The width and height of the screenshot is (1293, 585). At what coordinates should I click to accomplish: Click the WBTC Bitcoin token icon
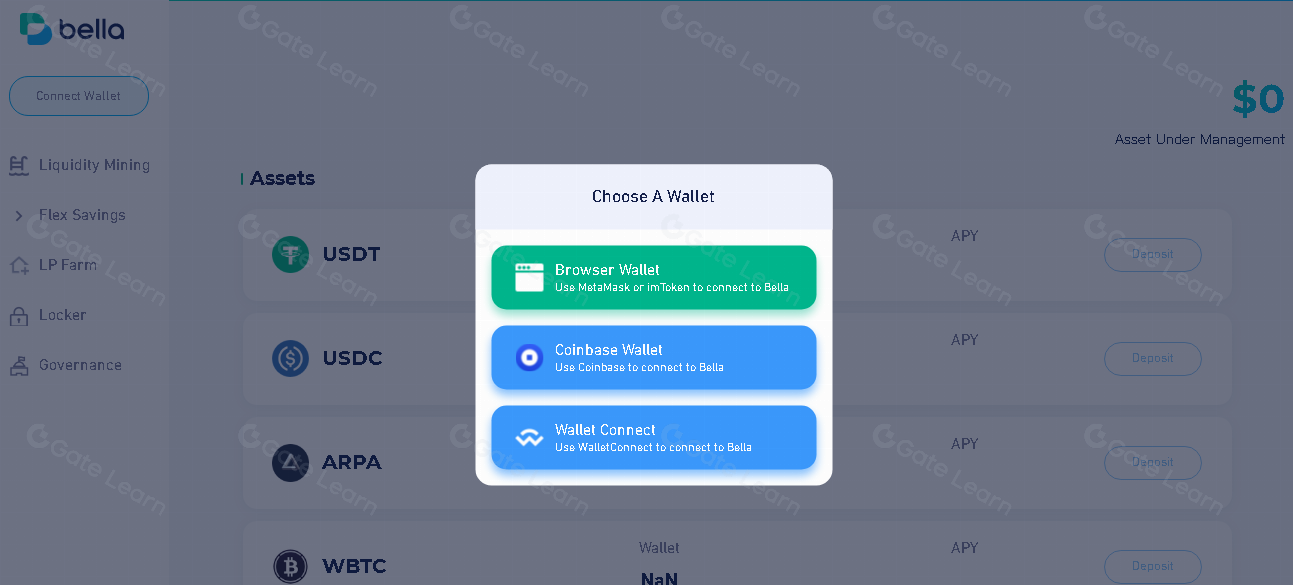tap(290, 566)
